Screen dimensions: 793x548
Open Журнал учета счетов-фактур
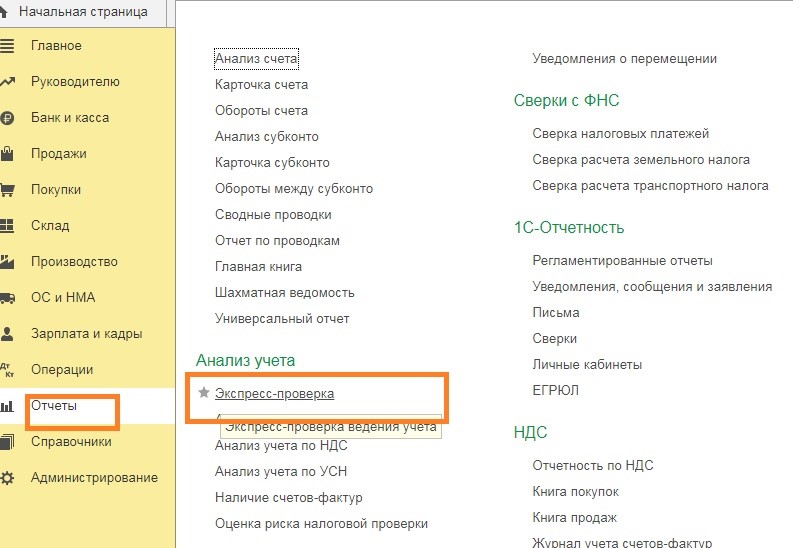pyautogui.click(x=622, y=543)
